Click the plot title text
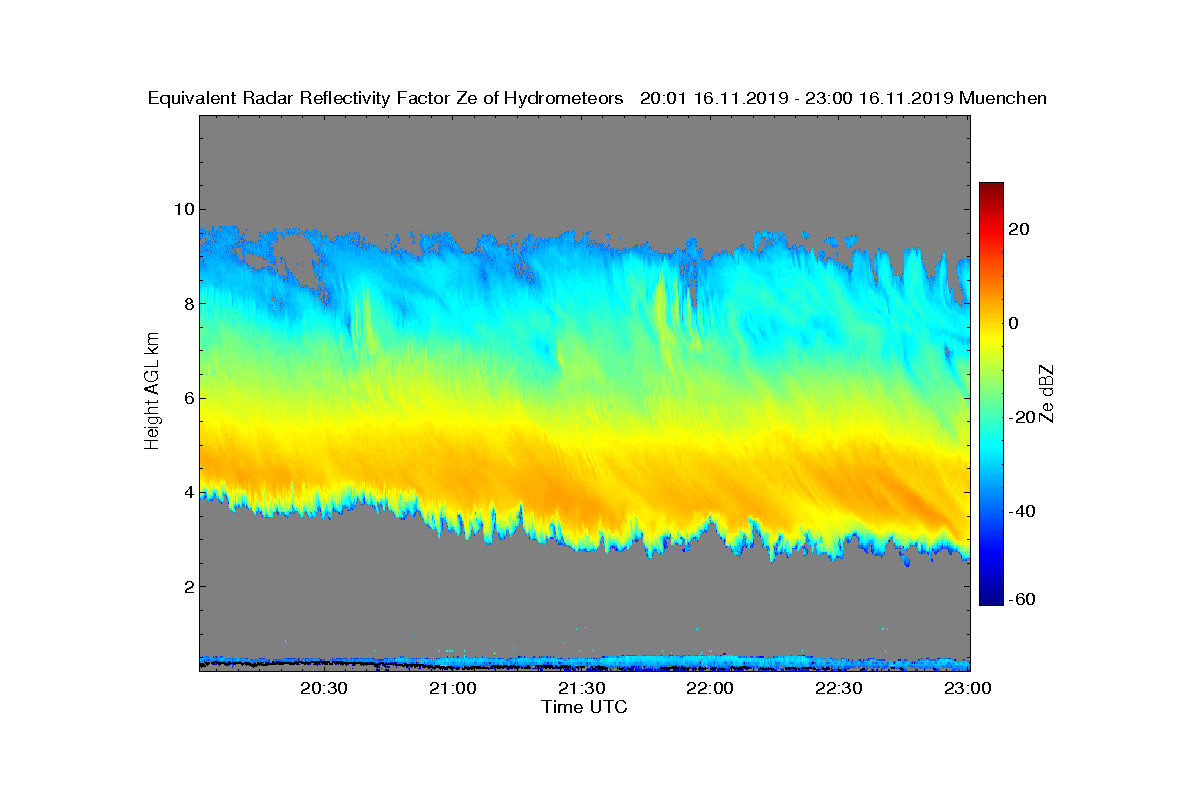 pyautogui.click(x=597, y=98)
